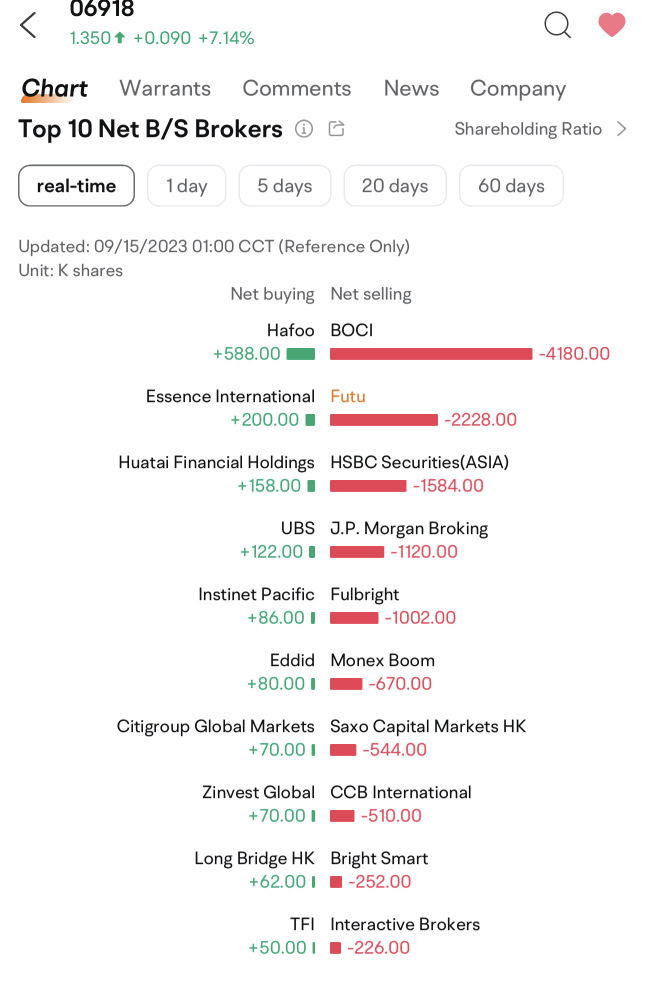Viewport: 645px width, 998px height.
Task: Open the info icon beside Top 10 Brokers
Action: coord(304,129)
